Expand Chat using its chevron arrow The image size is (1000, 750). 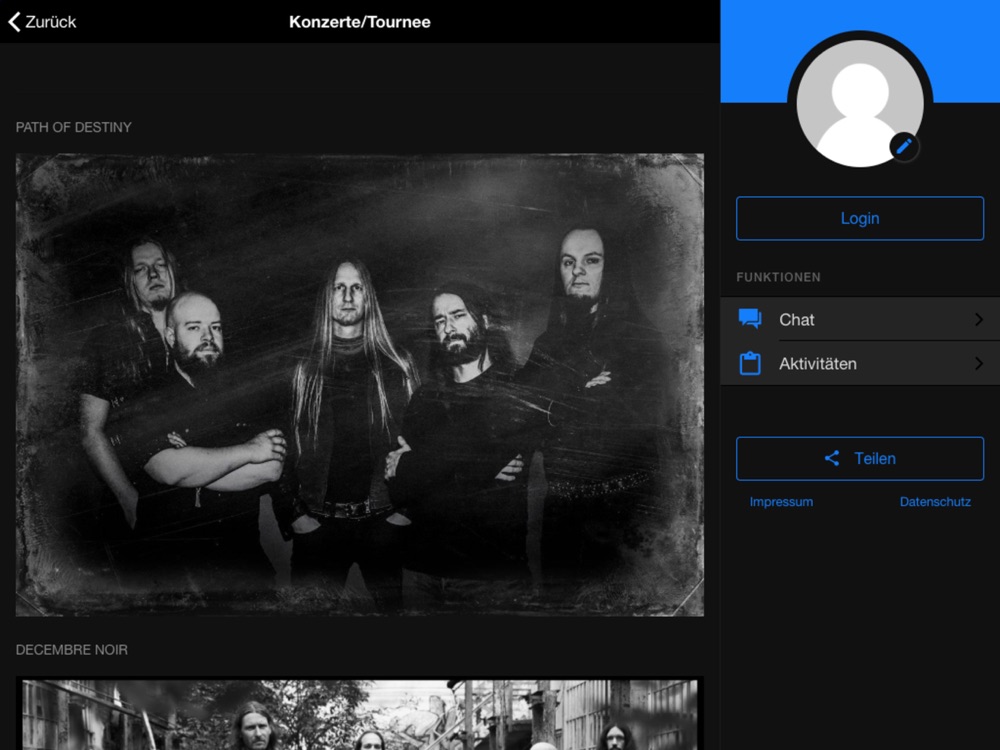pyautogui.click(x=979, y=319)
